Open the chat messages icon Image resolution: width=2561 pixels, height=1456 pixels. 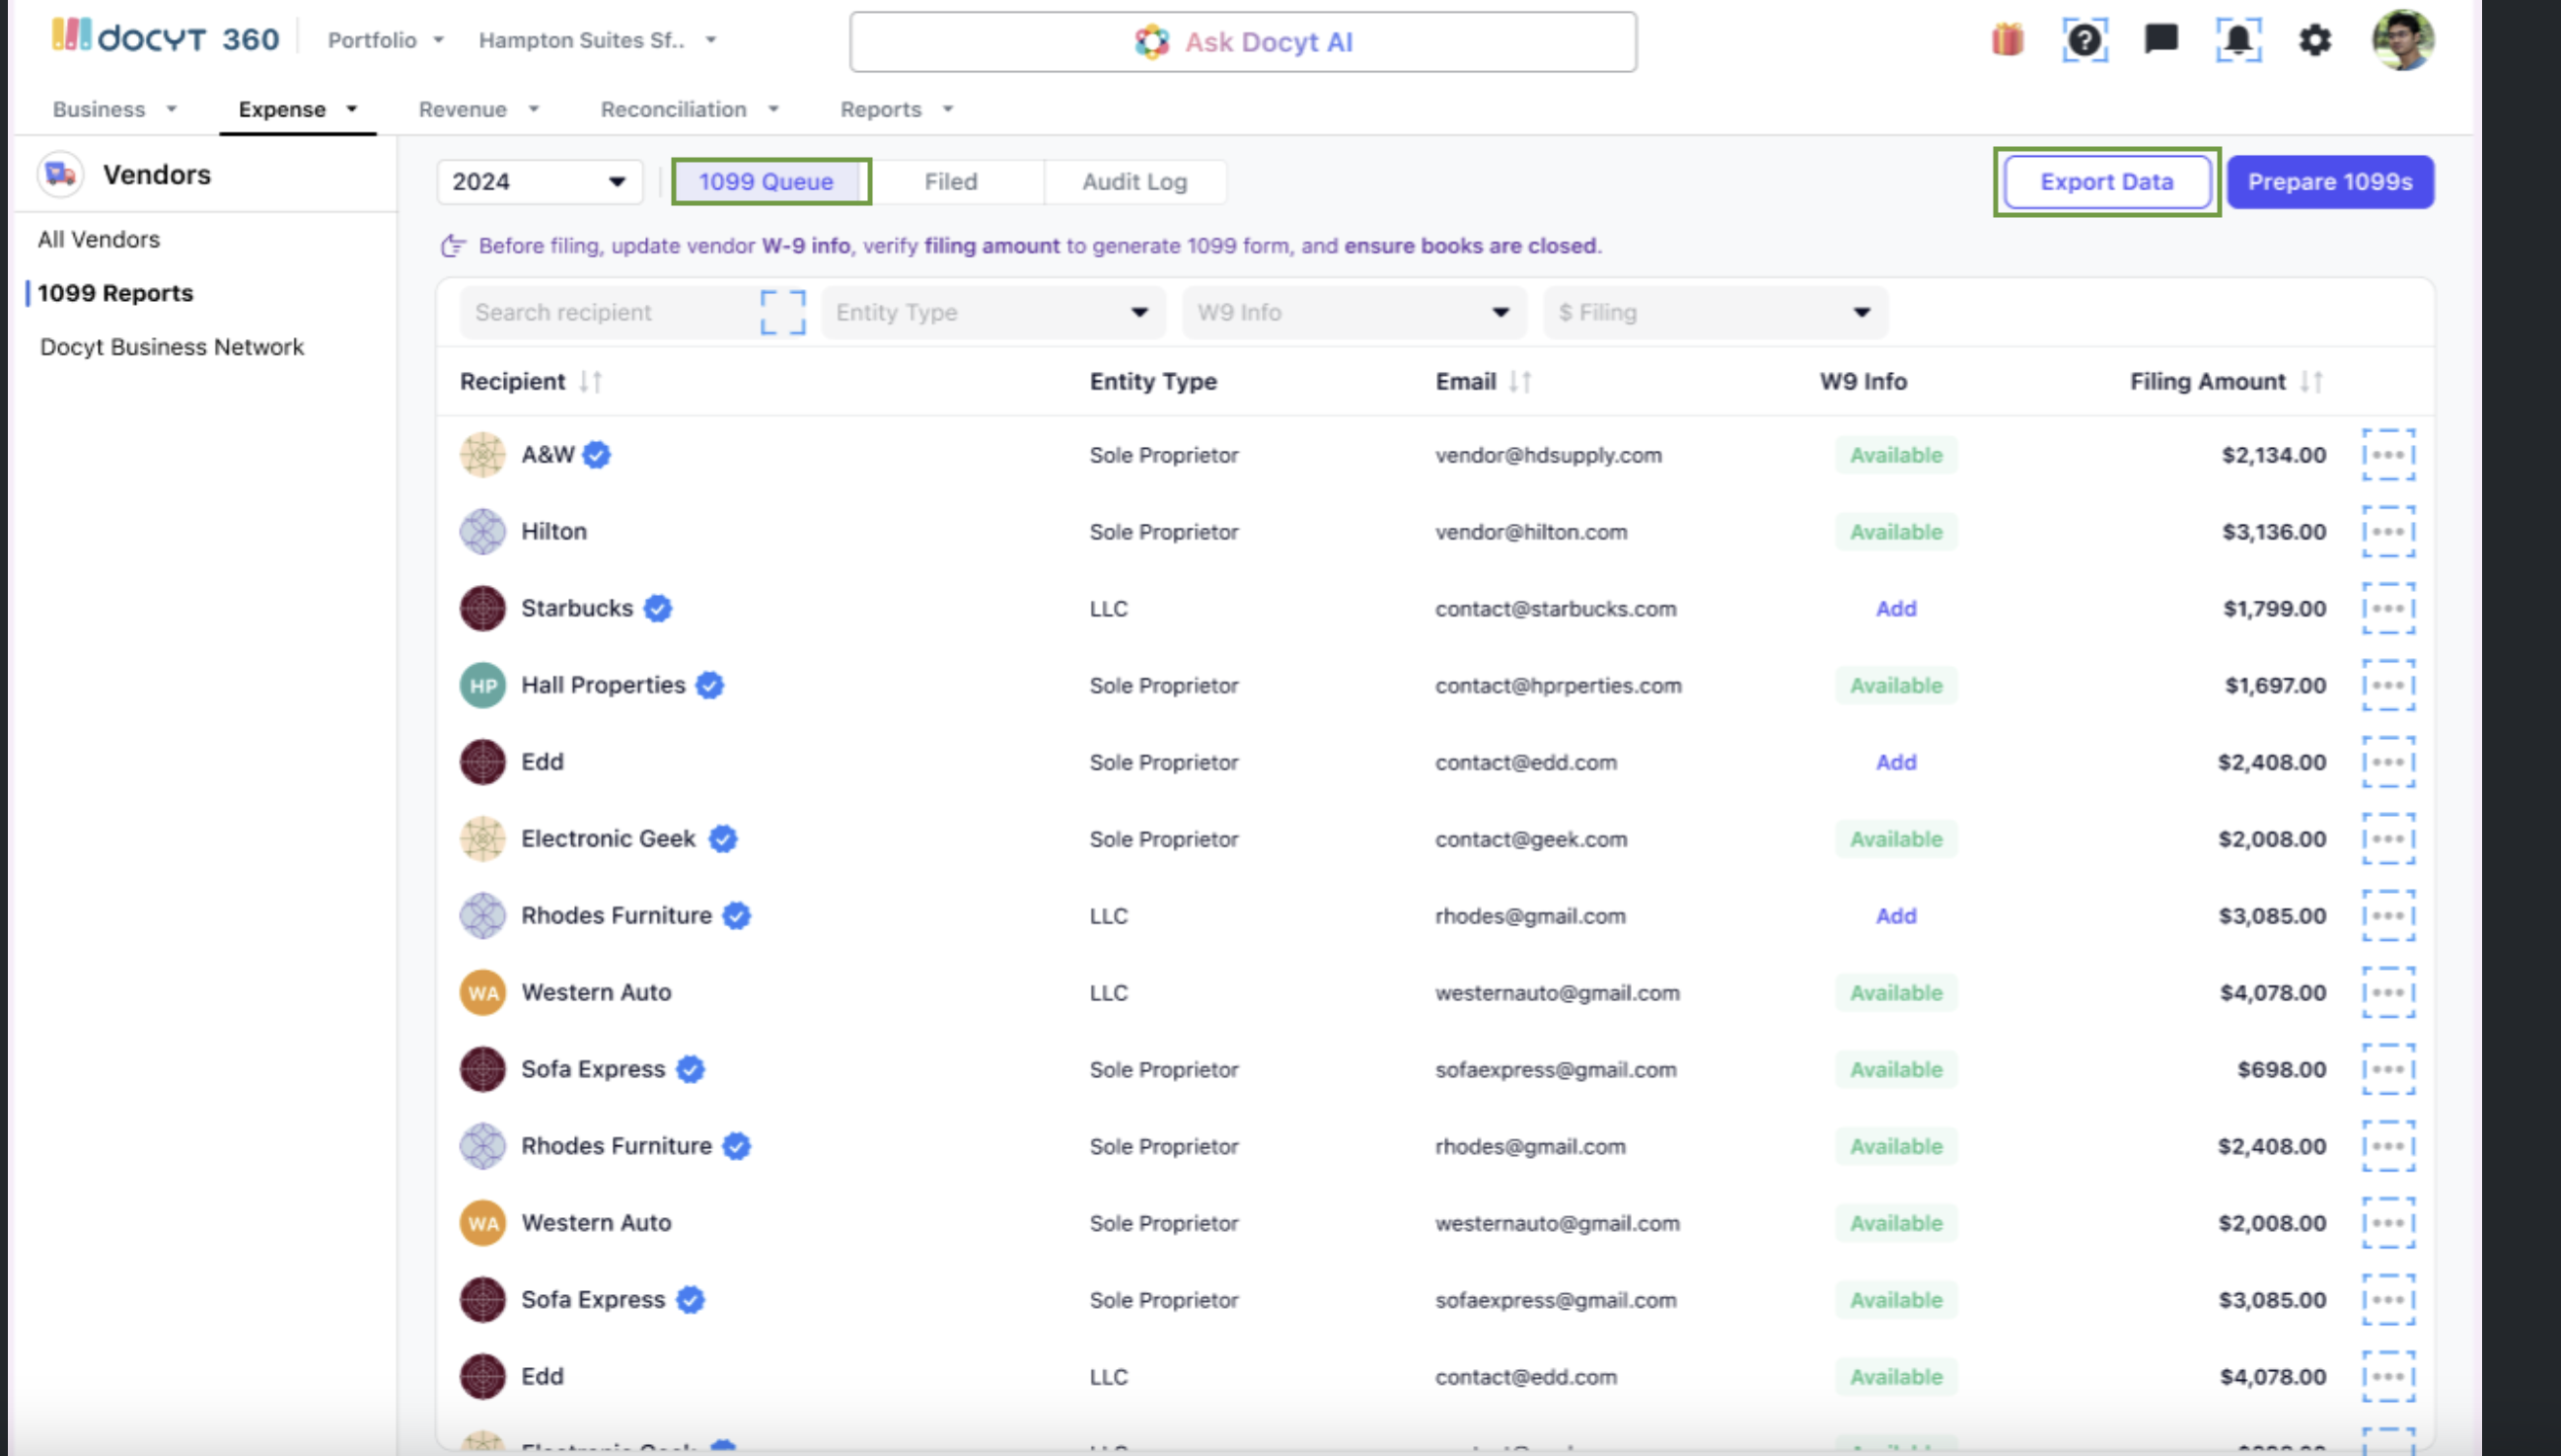coord(2161,39)
